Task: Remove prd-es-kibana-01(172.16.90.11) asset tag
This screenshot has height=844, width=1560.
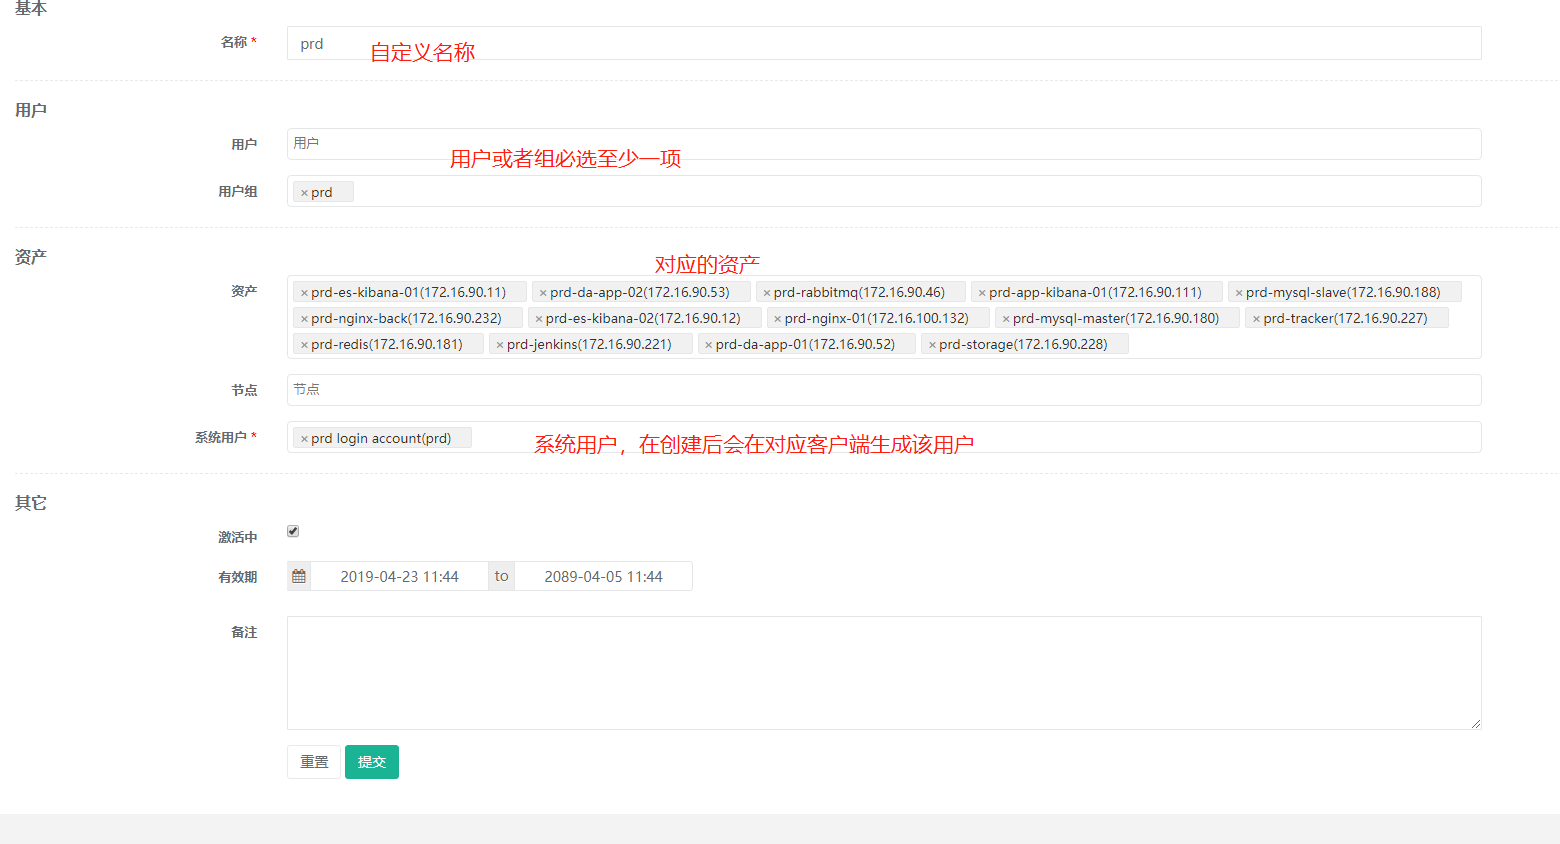Action: 304,293
